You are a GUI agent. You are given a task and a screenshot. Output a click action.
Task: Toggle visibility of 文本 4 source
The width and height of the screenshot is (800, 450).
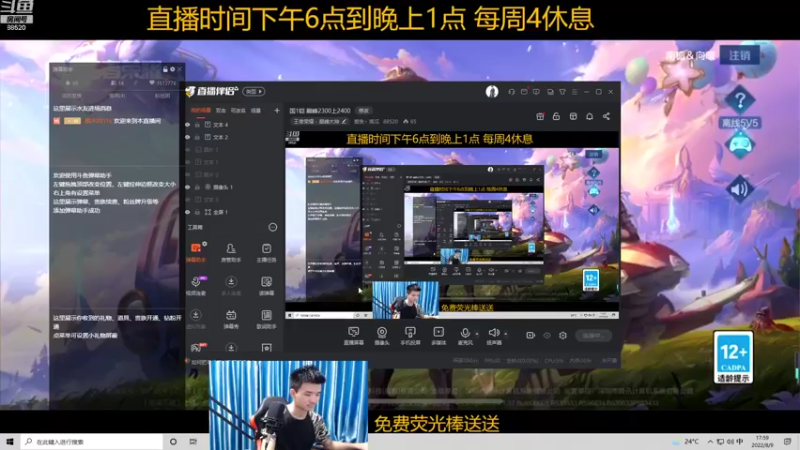[x=188, y=124]
